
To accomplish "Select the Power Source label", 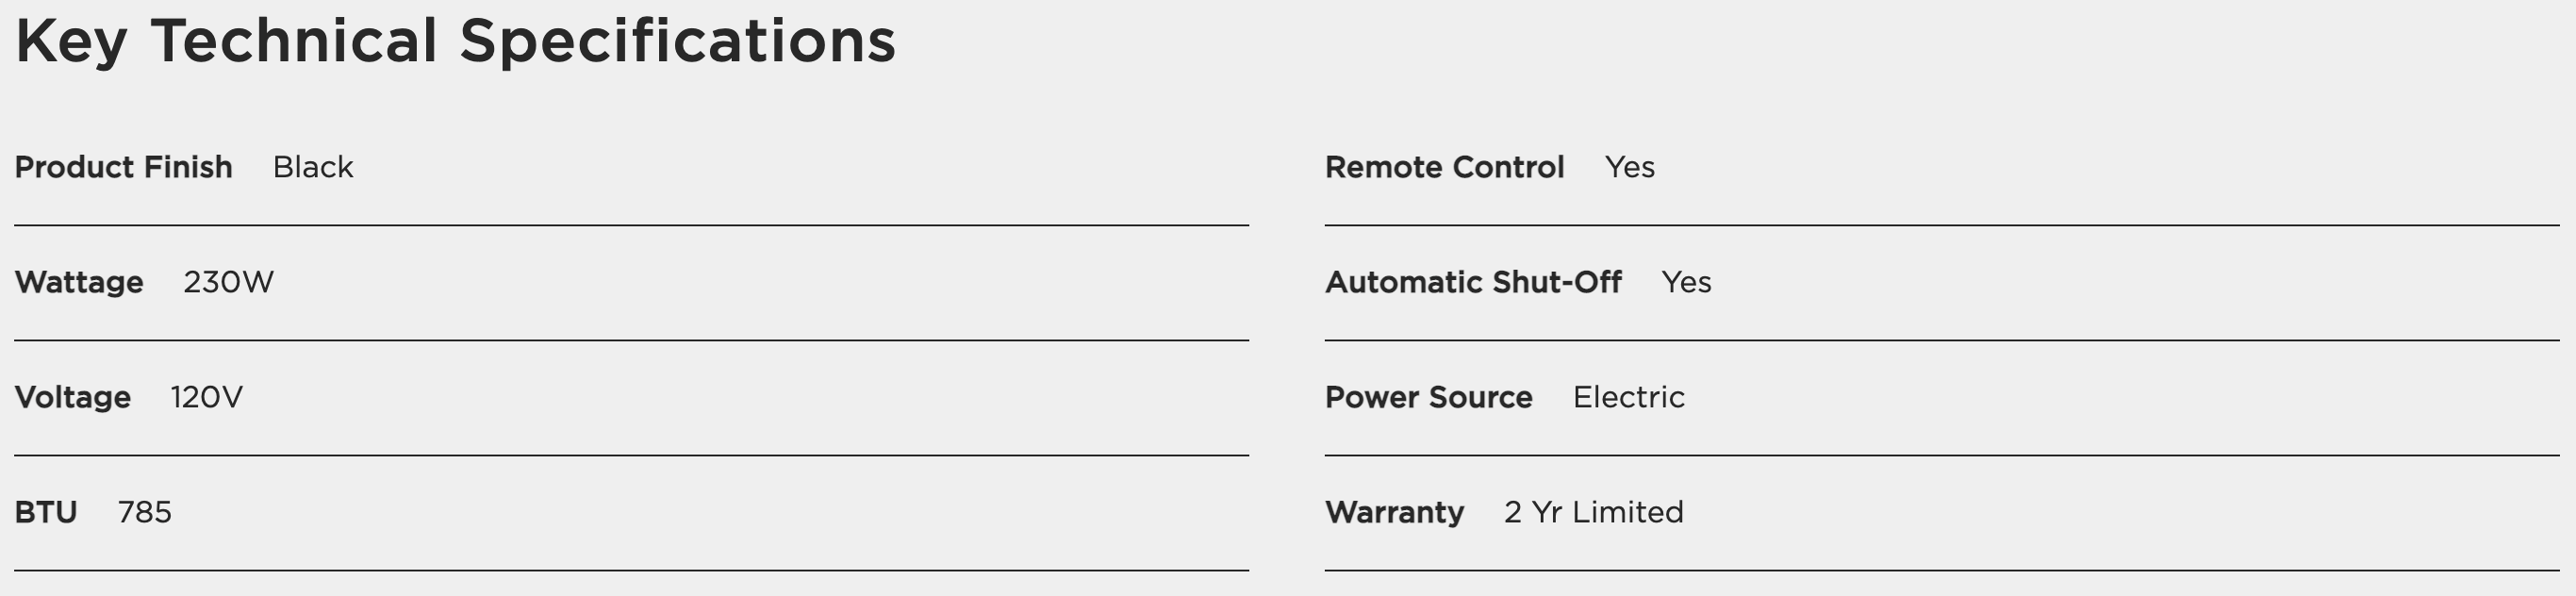I will tap(1428, 397).
